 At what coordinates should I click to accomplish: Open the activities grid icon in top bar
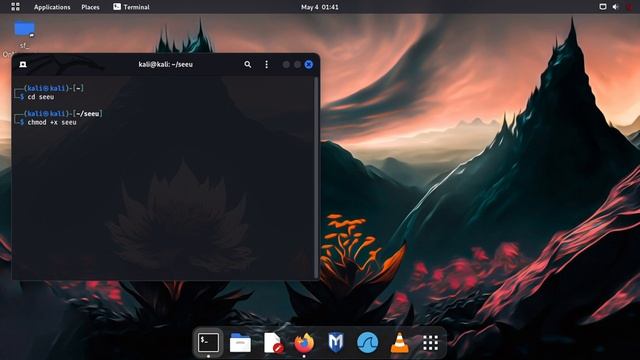(x=15, y=7)
